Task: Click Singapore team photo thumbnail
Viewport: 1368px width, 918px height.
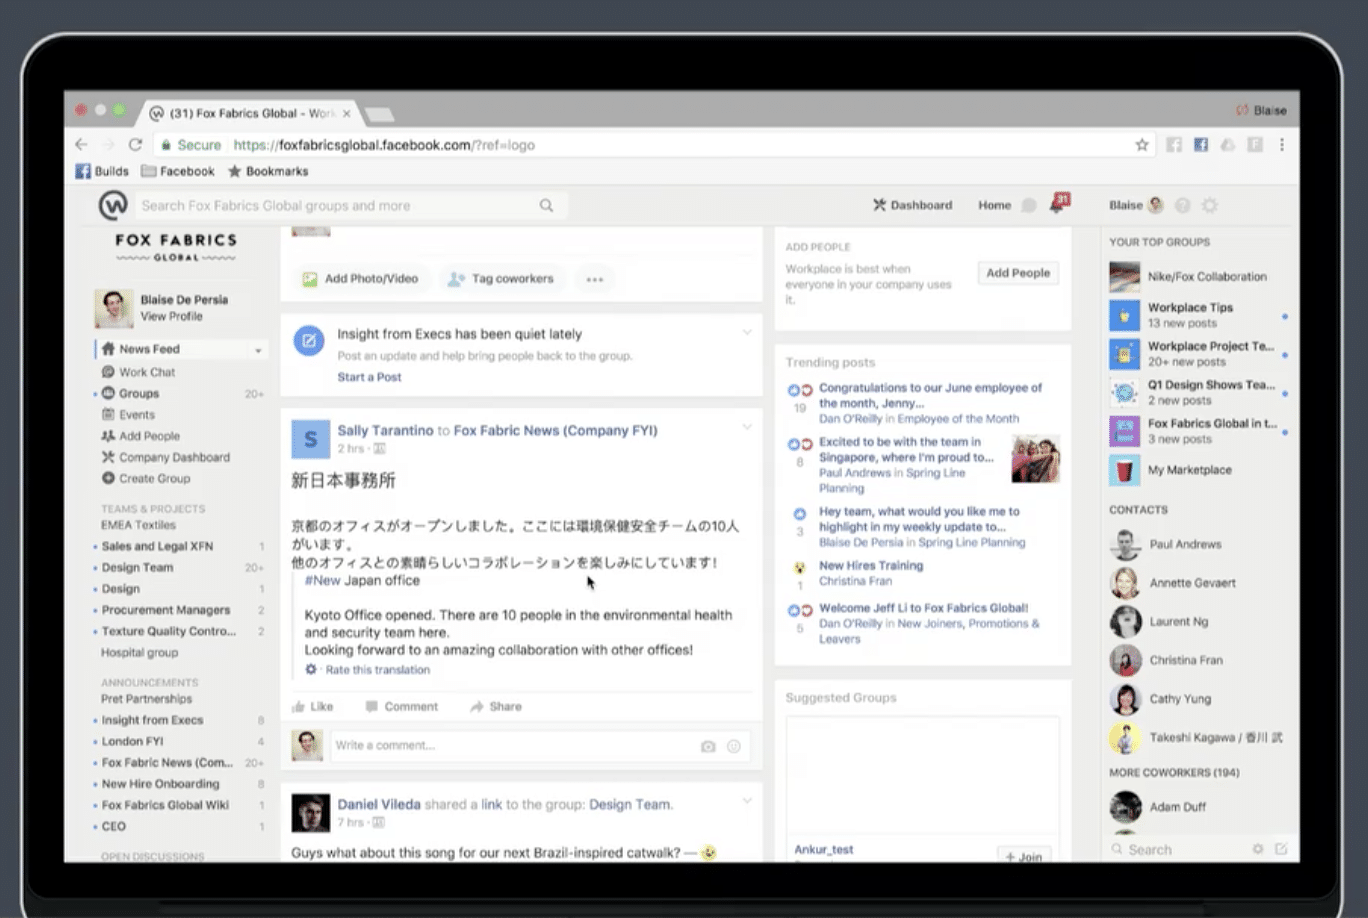Action: (x=1035, y=459)
